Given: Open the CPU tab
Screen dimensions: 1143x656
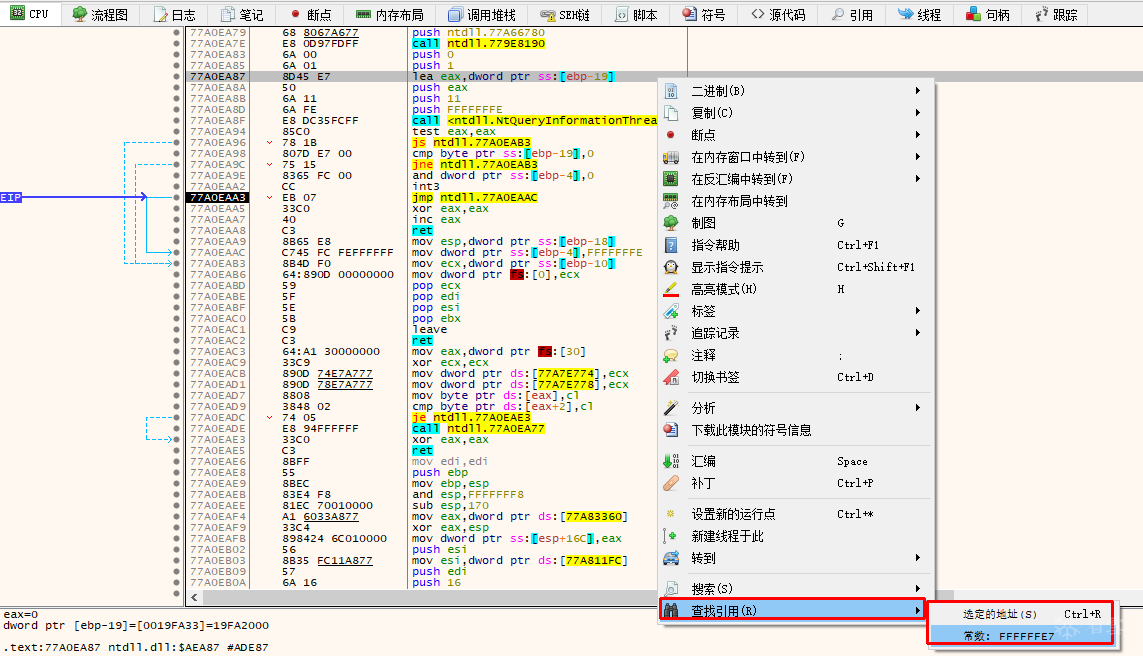Looking at the screenshot, I should tap(29, 14).
